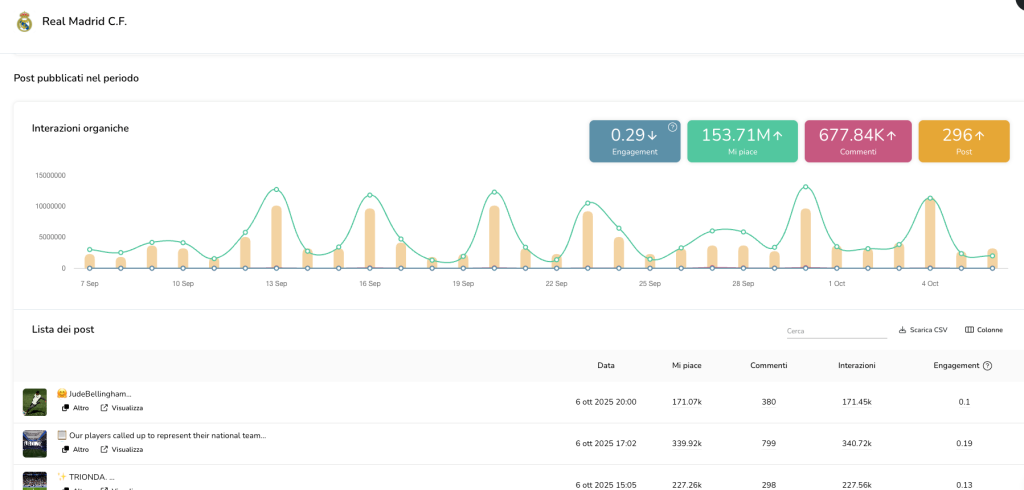Toggle the orange Post metric card
The image size is (1024, 490).
(963, 141)
